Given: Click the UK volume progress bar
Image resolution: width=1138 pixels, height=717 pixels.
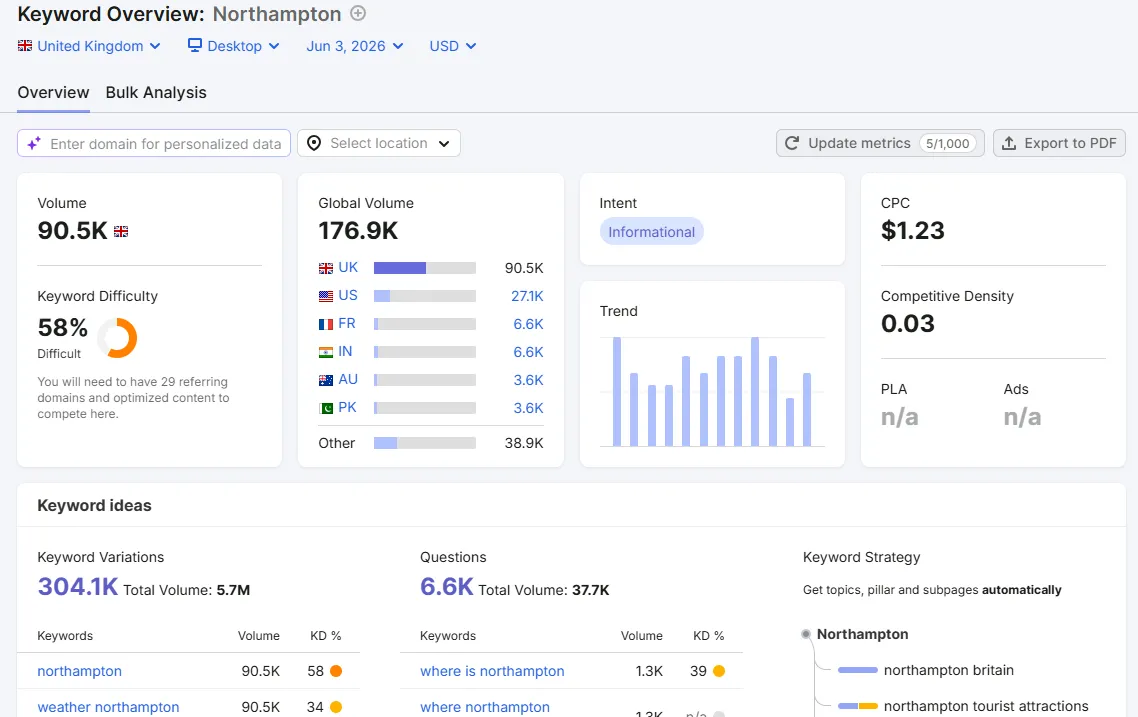Looking at the screenshot, I should pyautogui.click(x=425, y=268).
